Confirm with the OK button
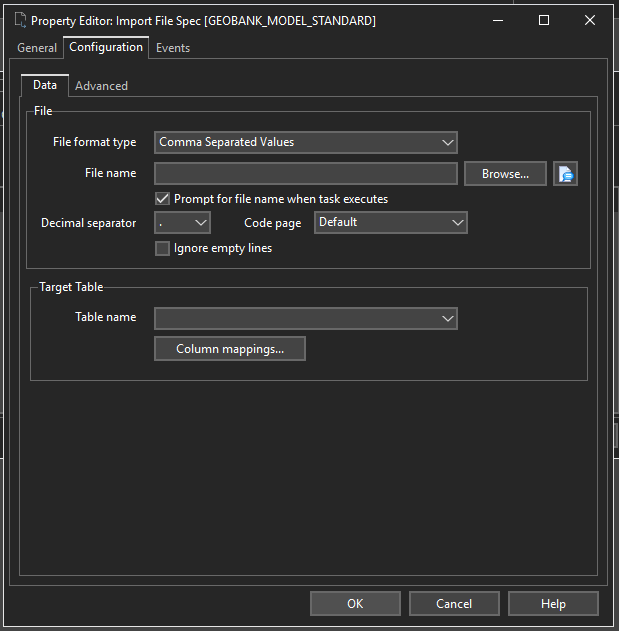619x631 pixels. (x=355, y=603)
